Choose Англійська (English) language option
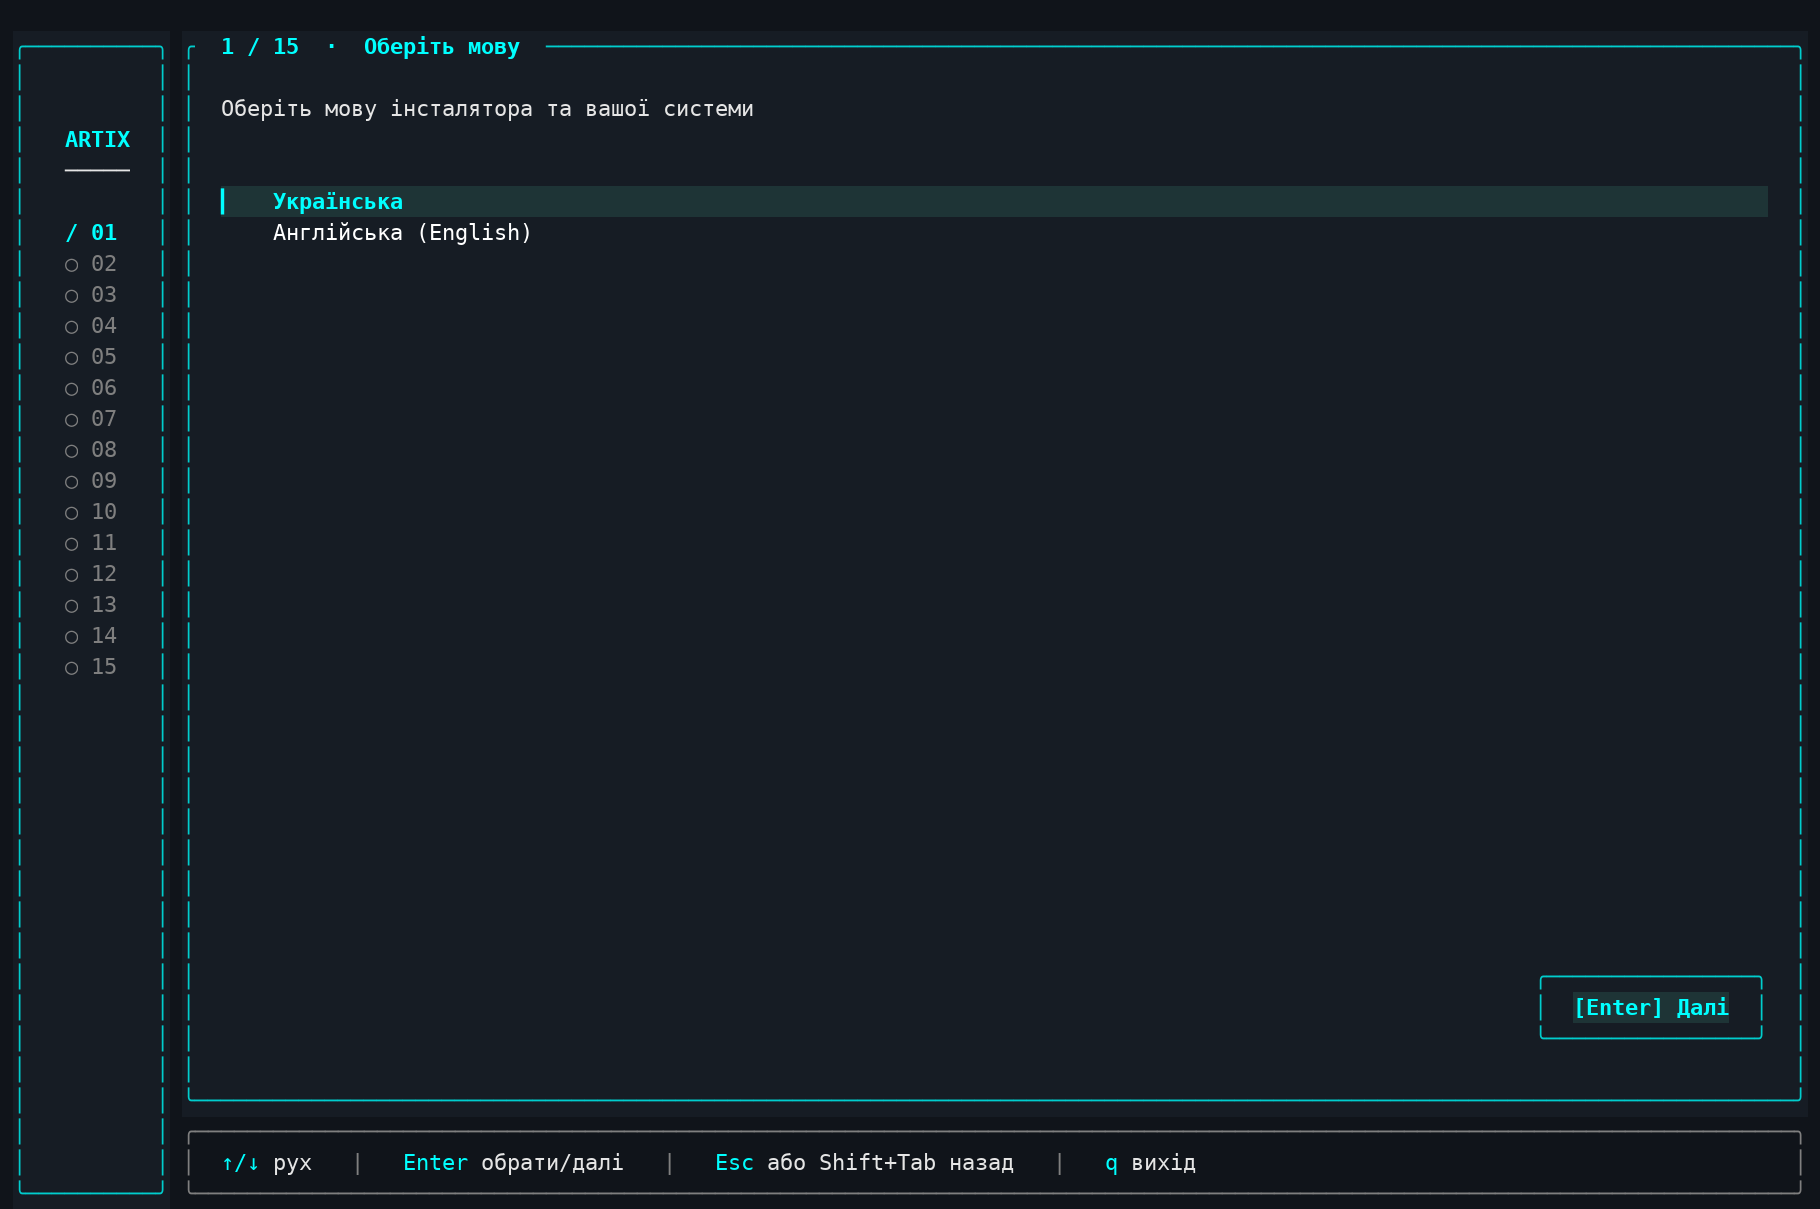This screenshot has height=1209, width=1820. coord(994,233)
